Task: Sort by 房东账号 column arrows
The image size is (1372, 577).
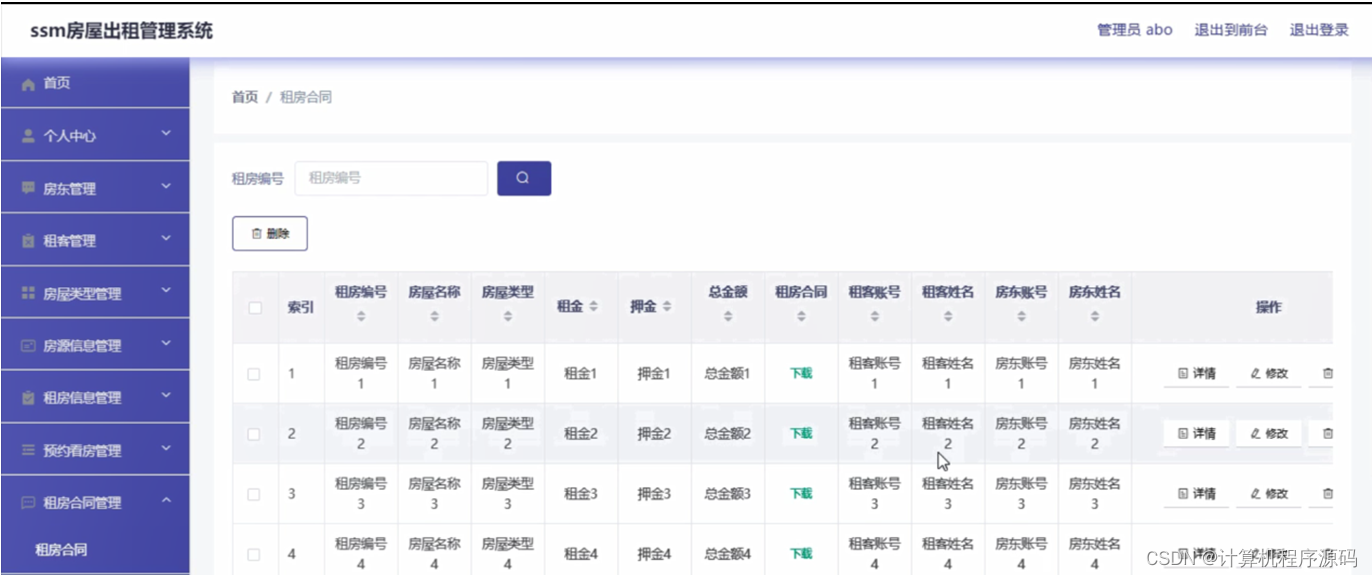Action: point(1021,316)
